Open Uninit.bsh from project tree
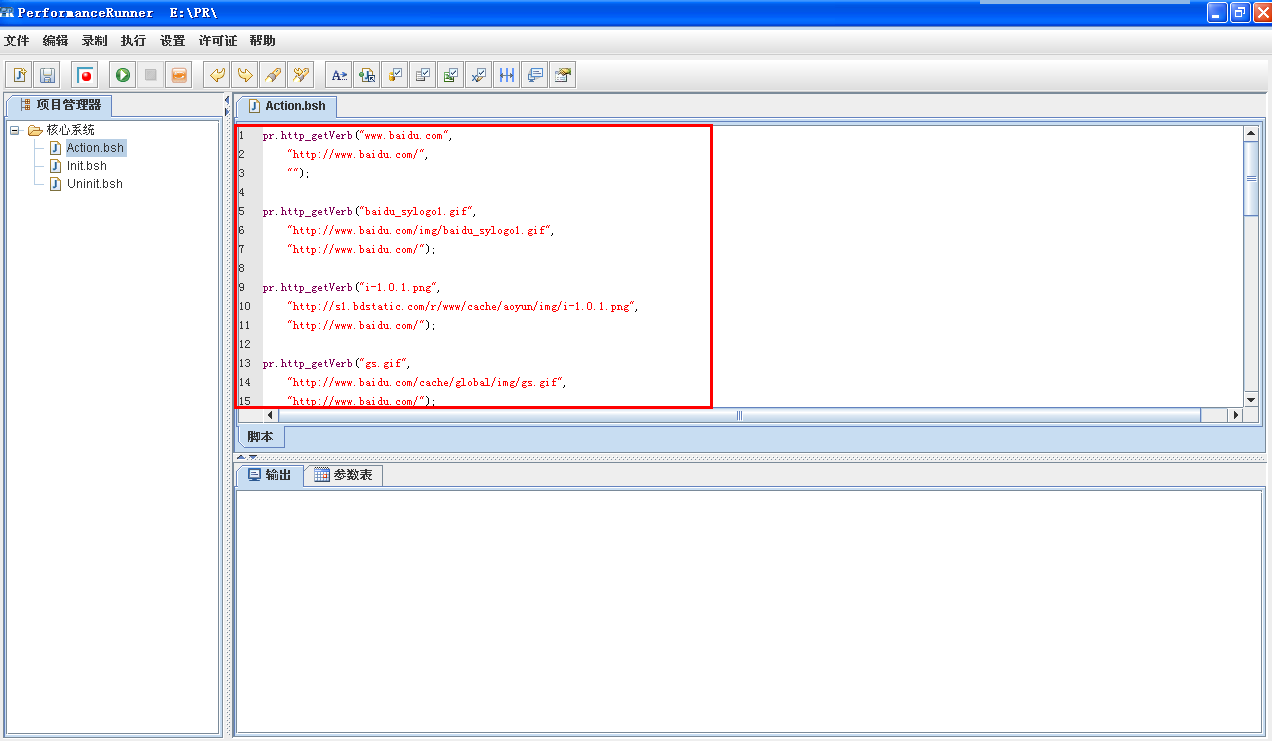1272x741 pixels. coord(94,184)
